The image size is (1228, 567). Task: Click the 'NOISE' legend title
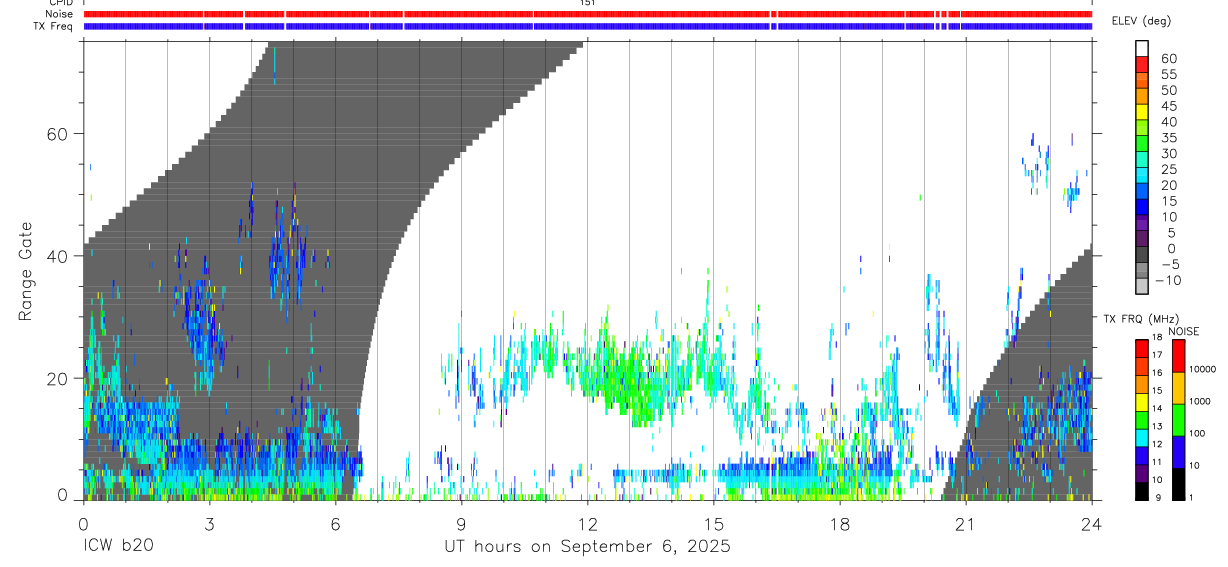tap(1183, 331)
